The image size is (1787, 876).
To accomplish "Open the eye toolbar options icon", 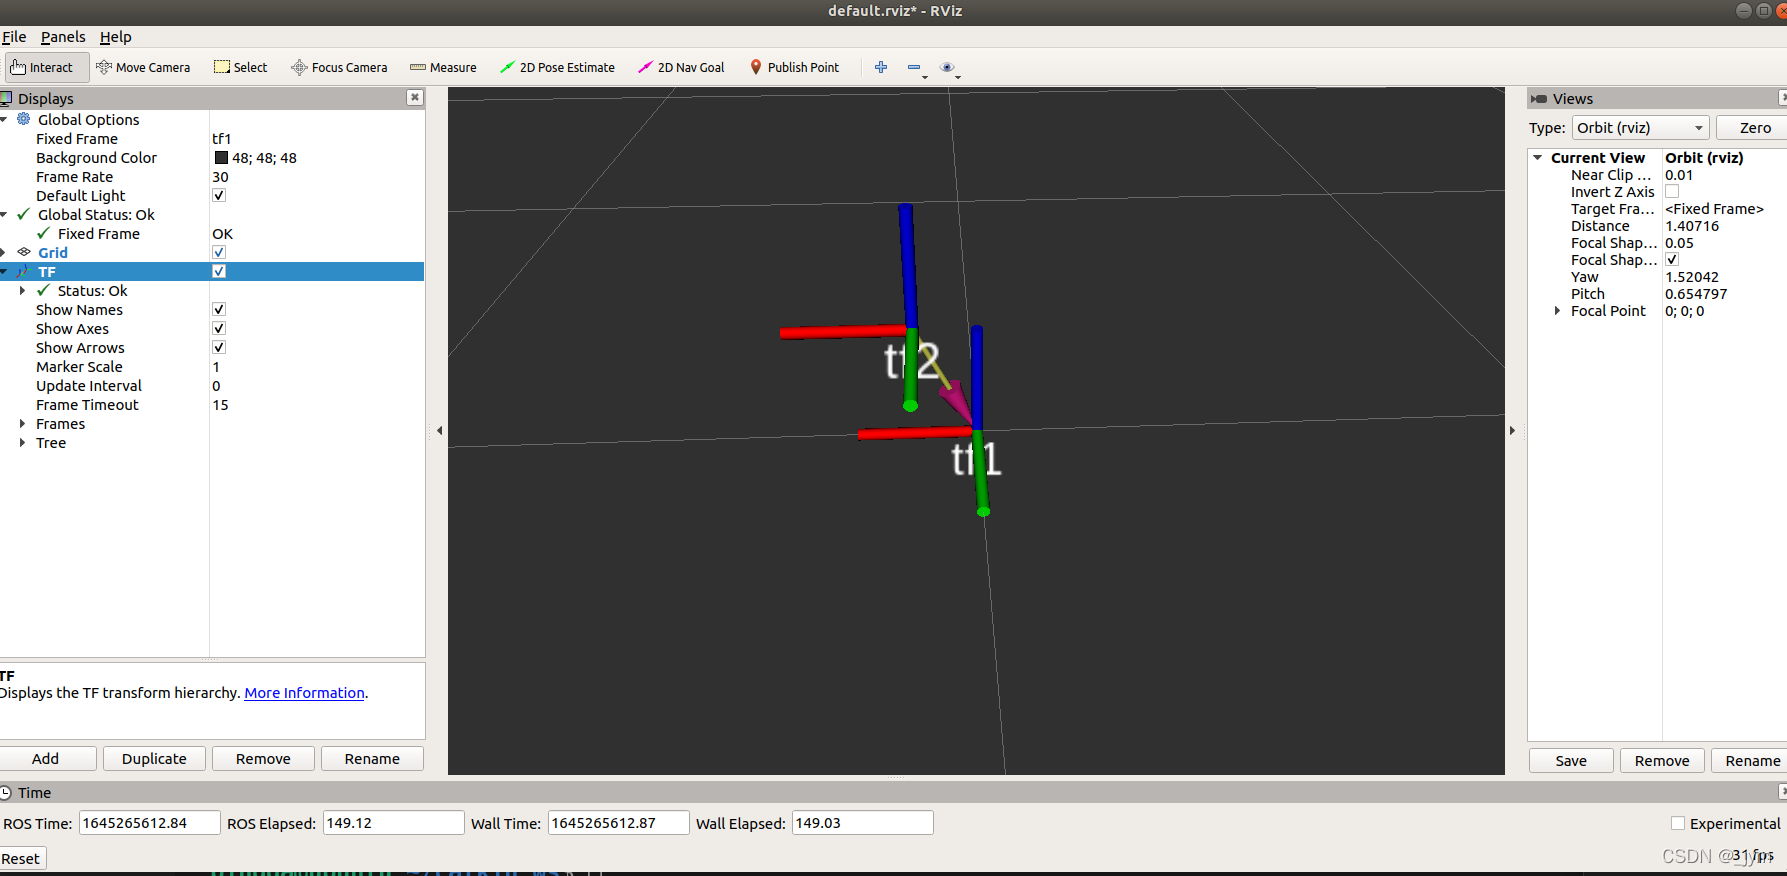I will (947, 67).
